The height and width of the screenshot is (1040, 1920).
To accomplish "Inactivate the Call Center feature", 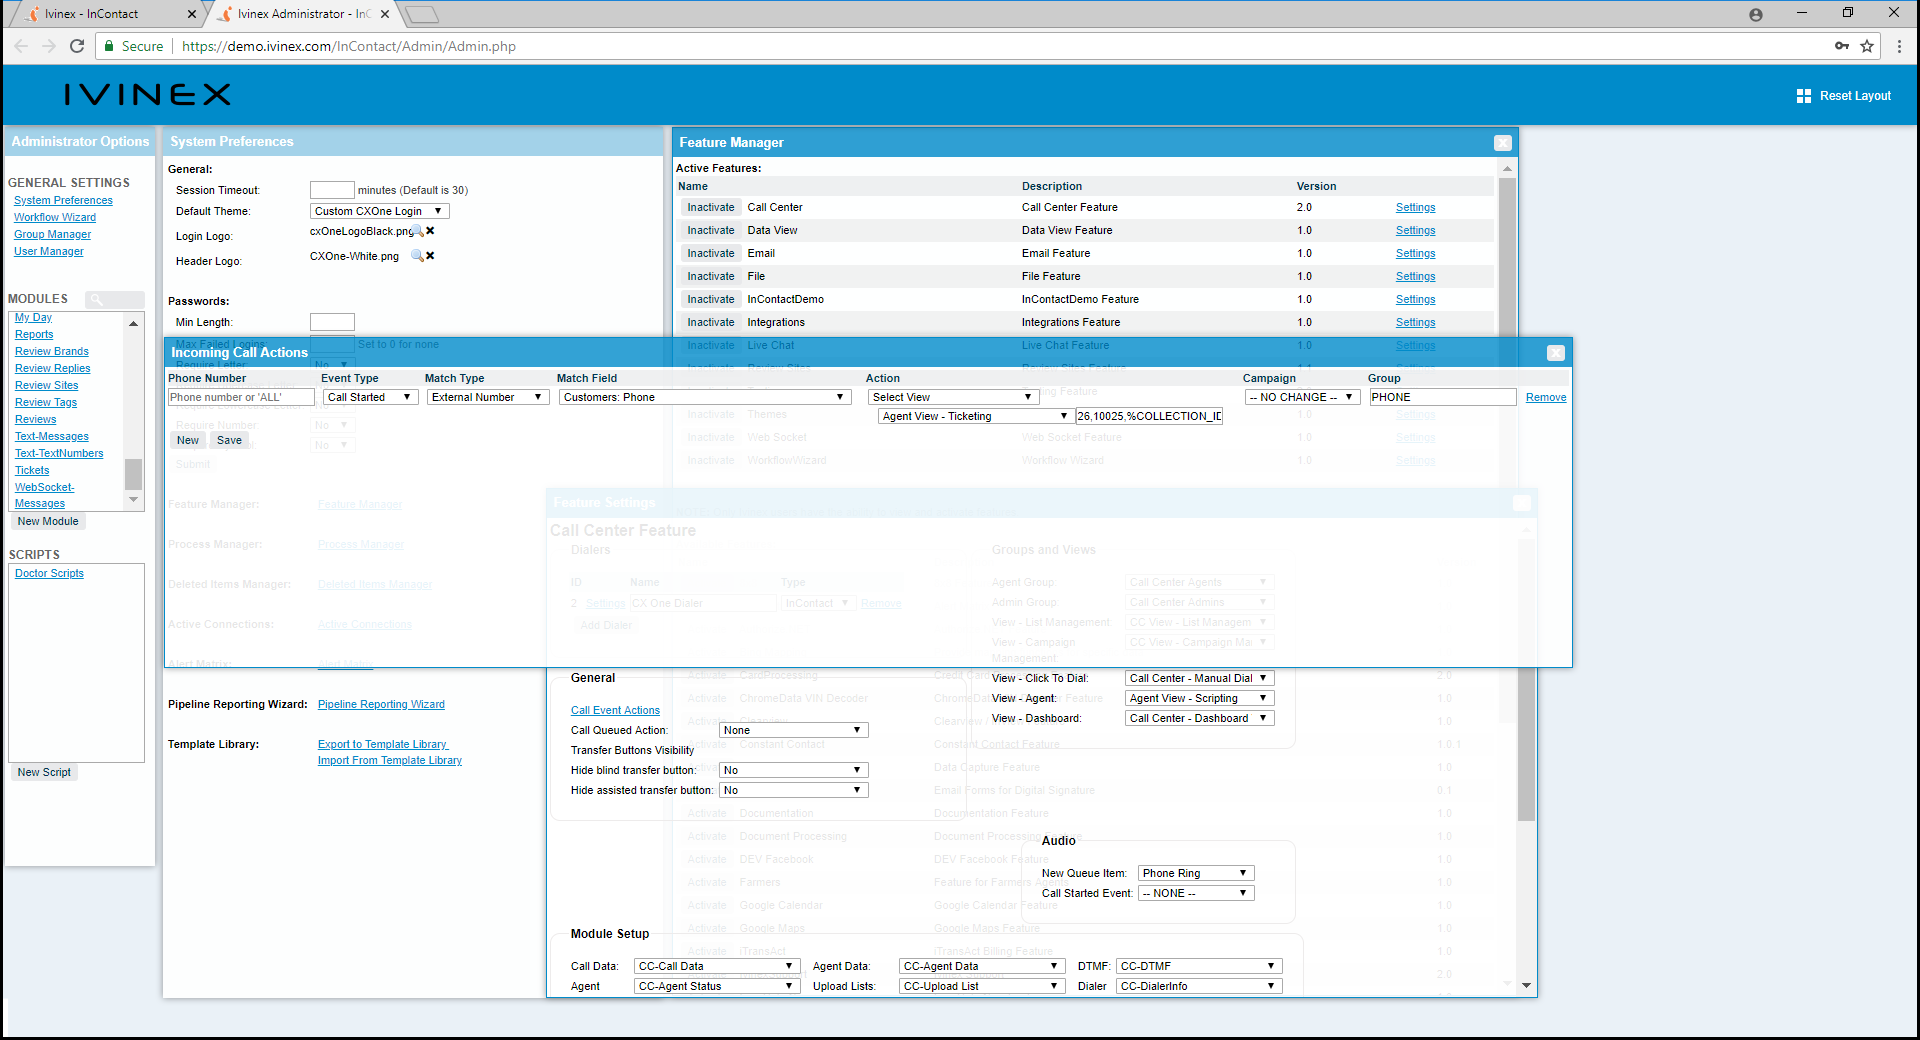I will point(711,208).
